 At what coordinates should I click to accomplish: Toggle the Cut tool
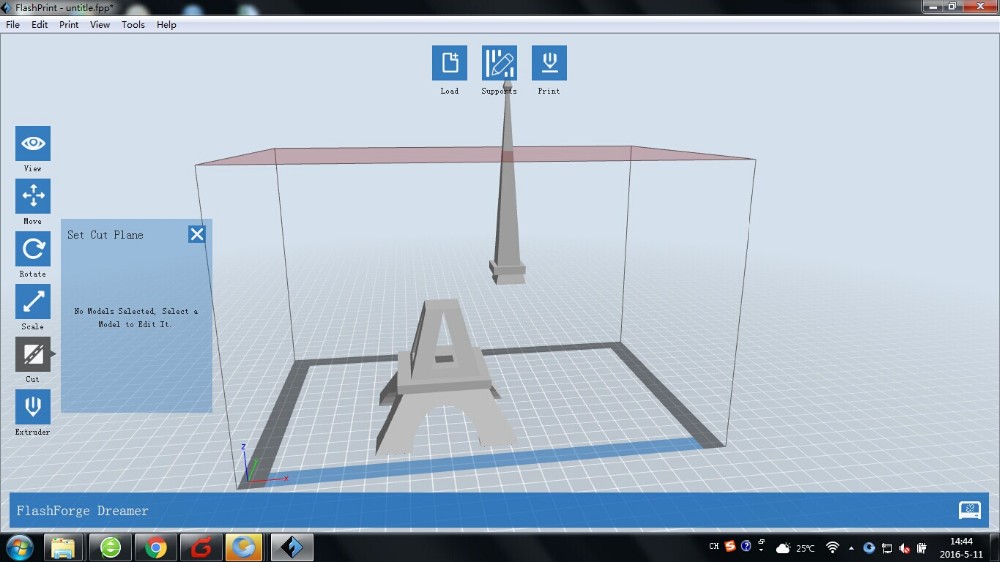(x=33, y=355)
